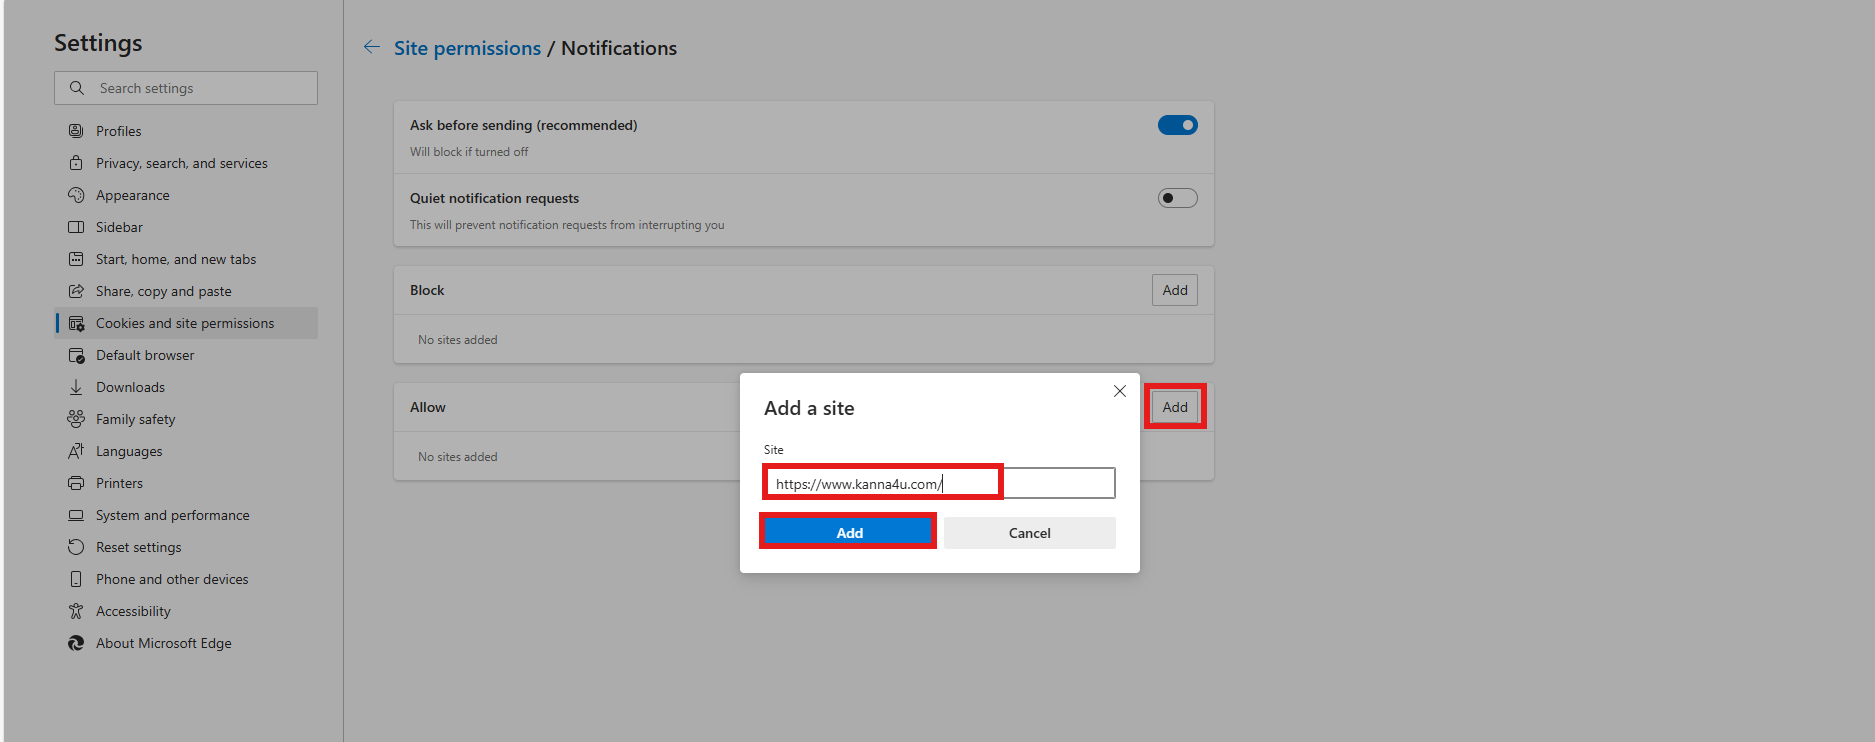Image resolution: width=1875 pixels, height=742 pixels.
Task: Click the Accessibility icon
Action: click(76, 611)
